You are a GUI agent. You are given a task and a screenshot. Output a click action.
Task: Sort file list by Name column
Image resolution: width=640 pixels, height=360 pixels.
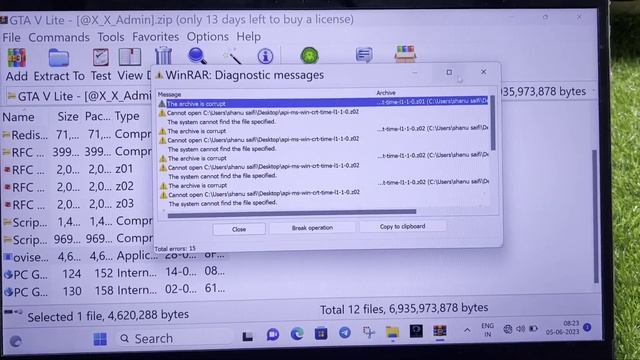coord(18,117)
